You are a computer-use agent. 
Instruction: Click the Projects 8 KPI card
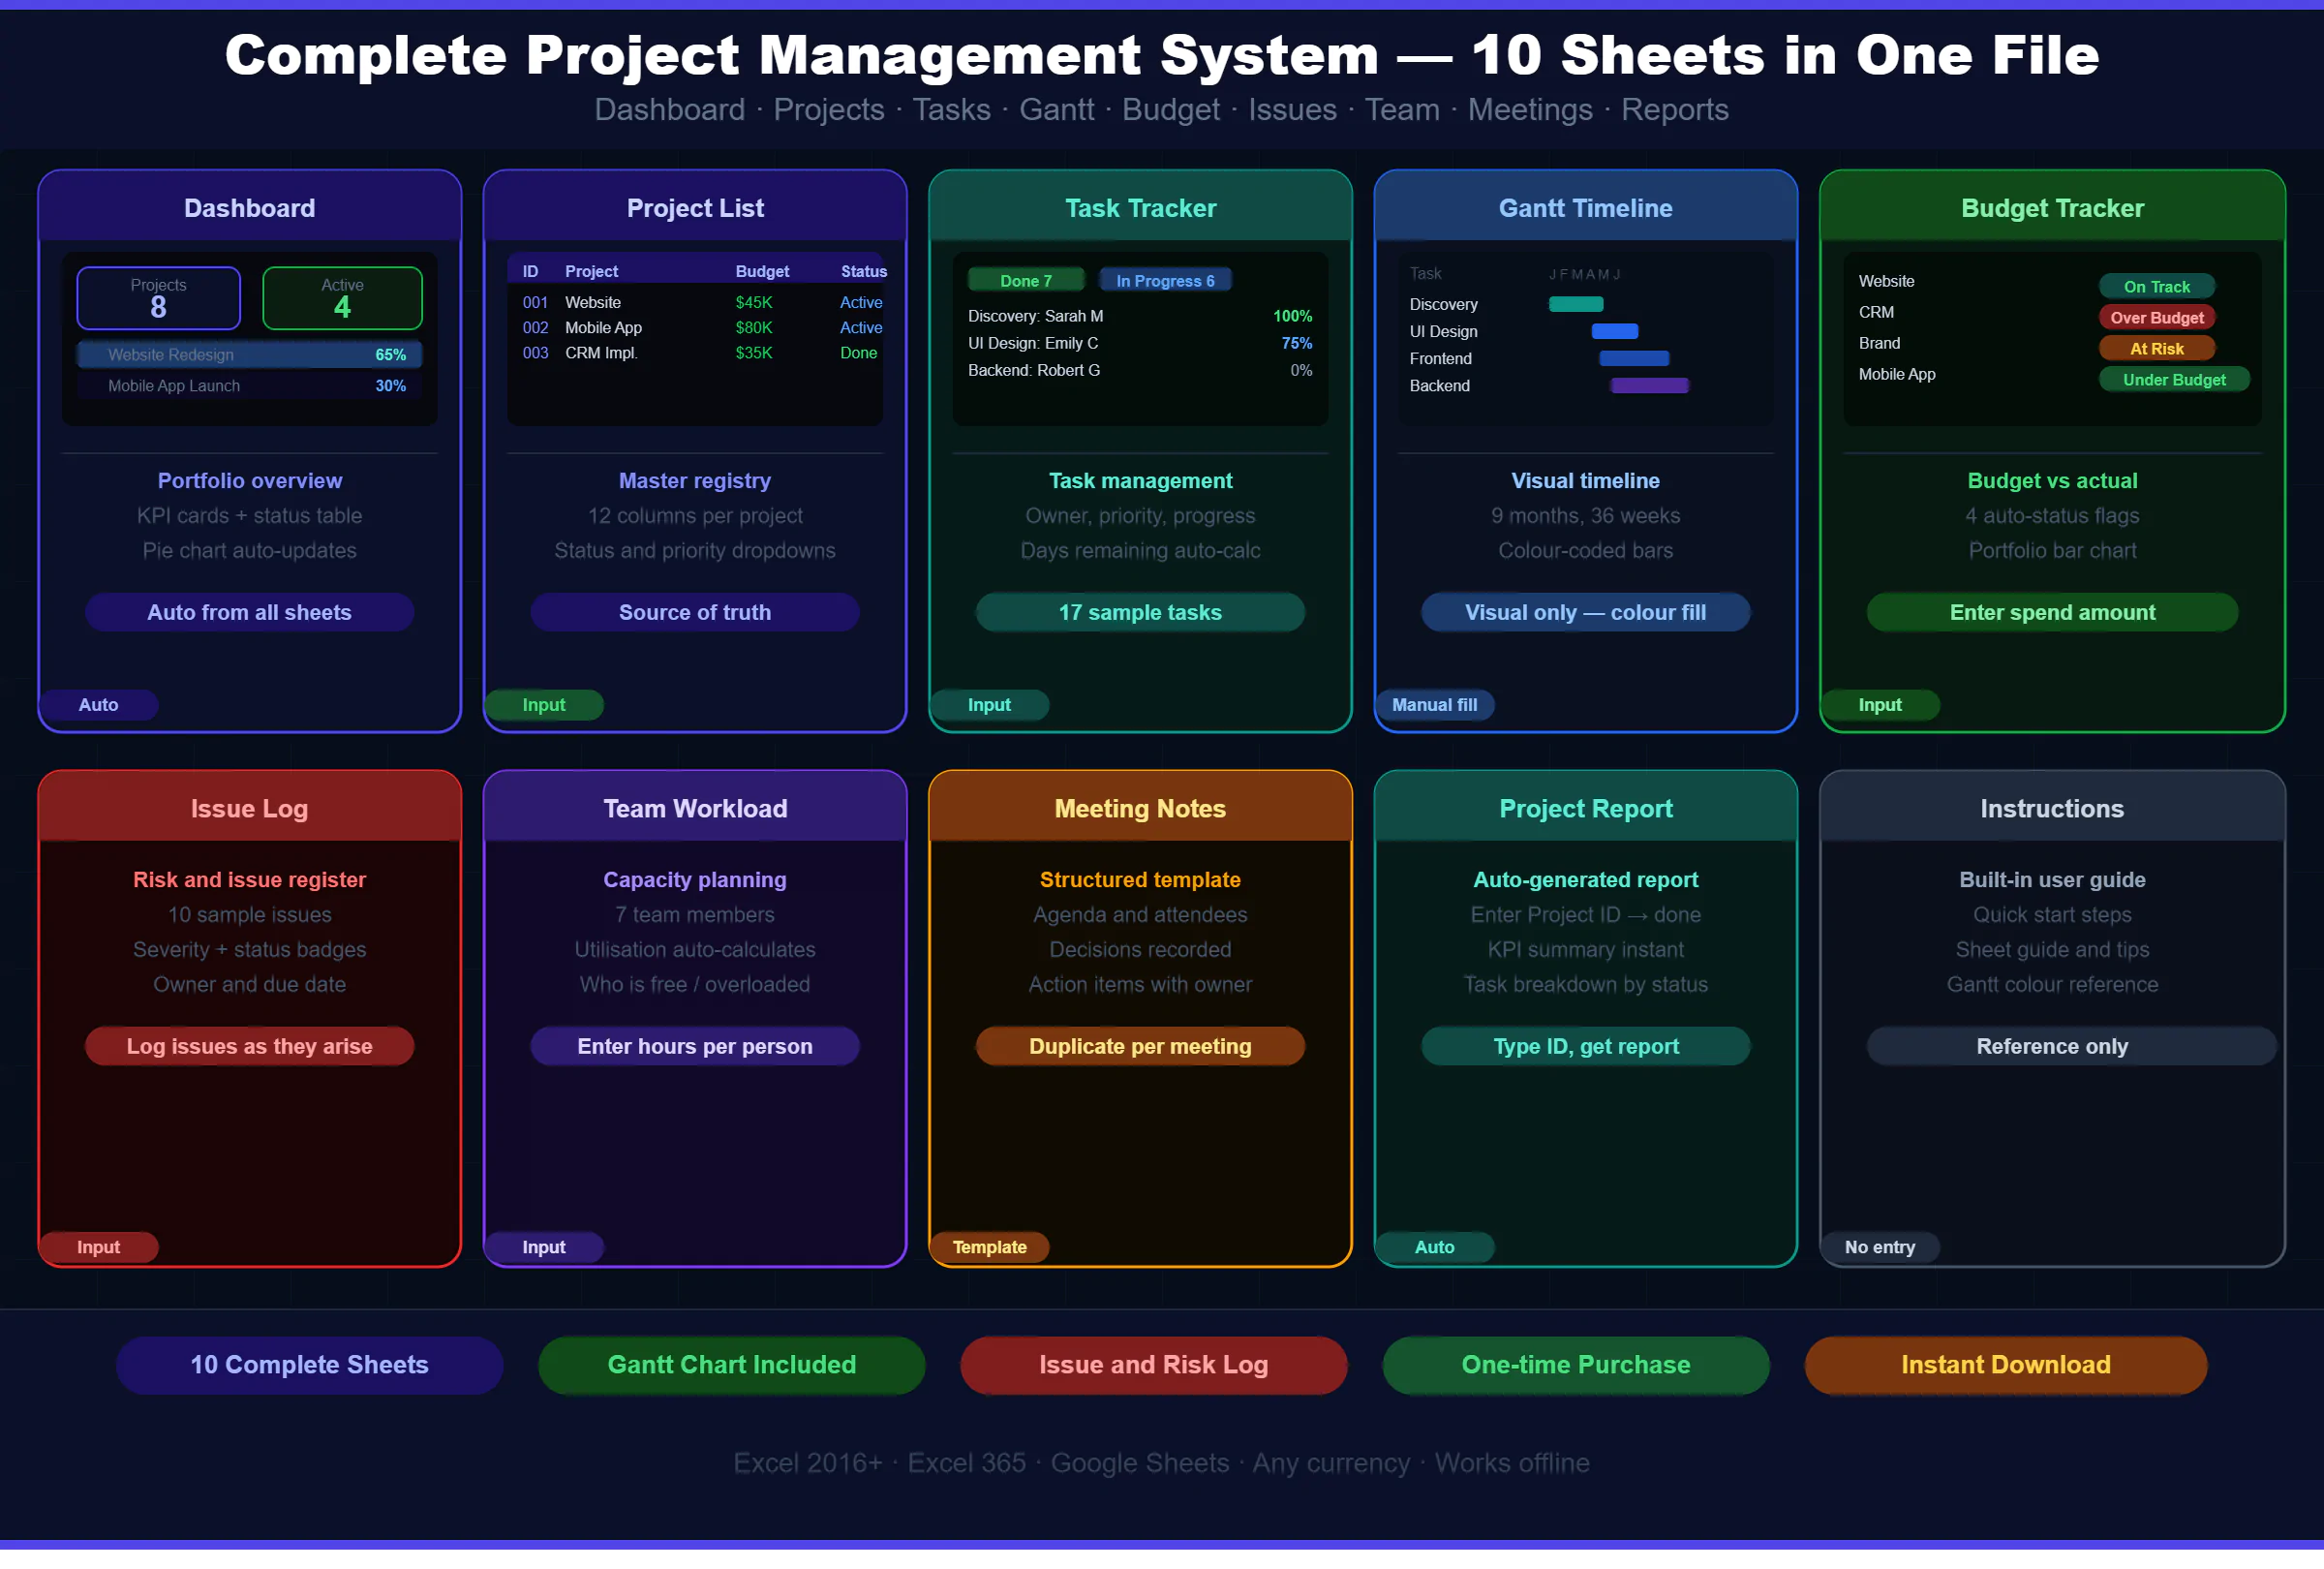coord(158,298)
